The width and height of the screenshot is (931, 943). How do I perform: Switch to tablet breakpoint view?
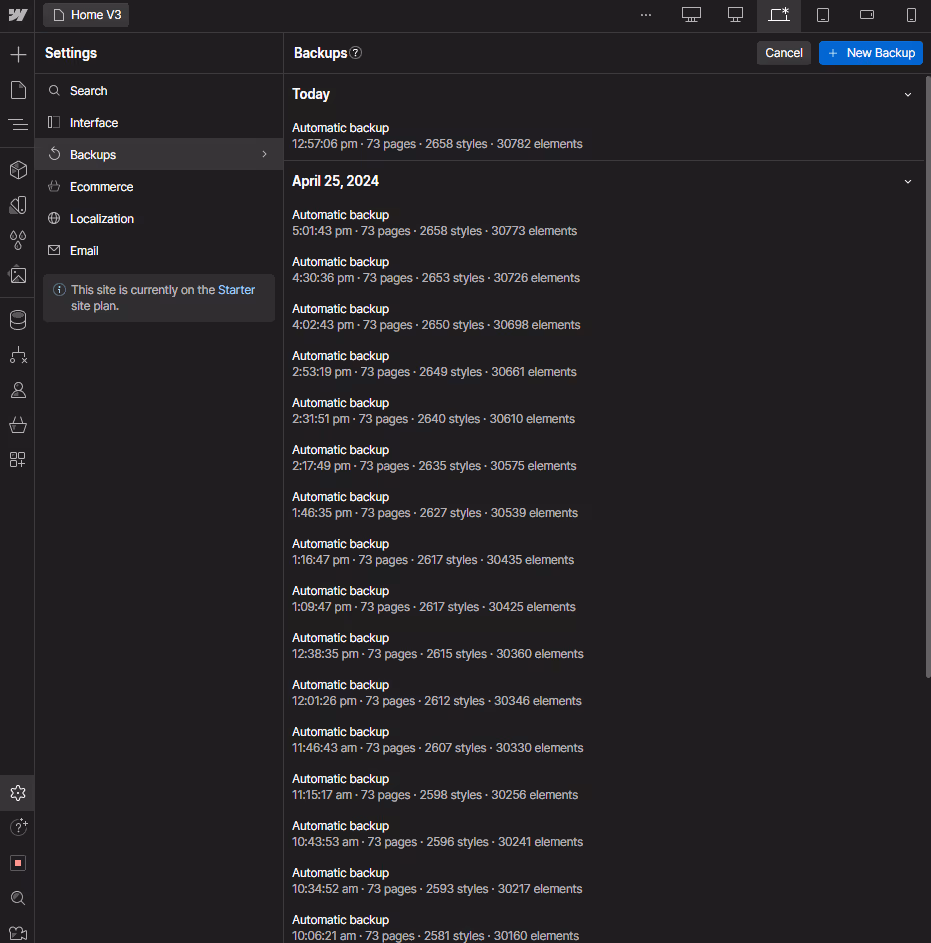[x=824, y=15]
